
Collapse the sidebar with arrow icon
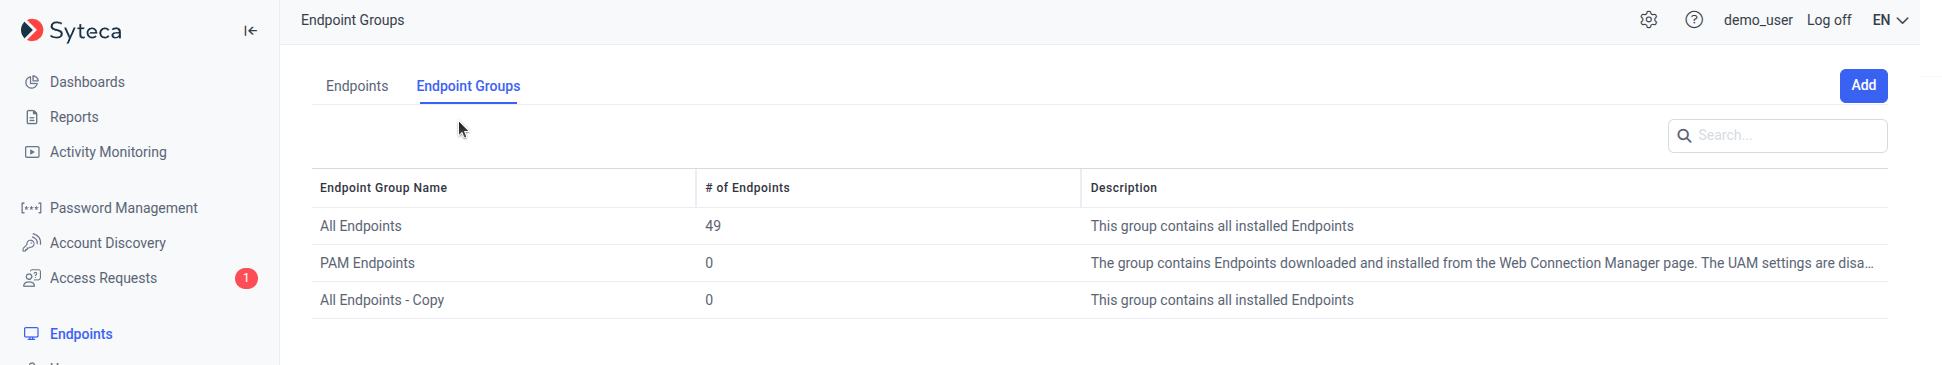coord(250,31)
